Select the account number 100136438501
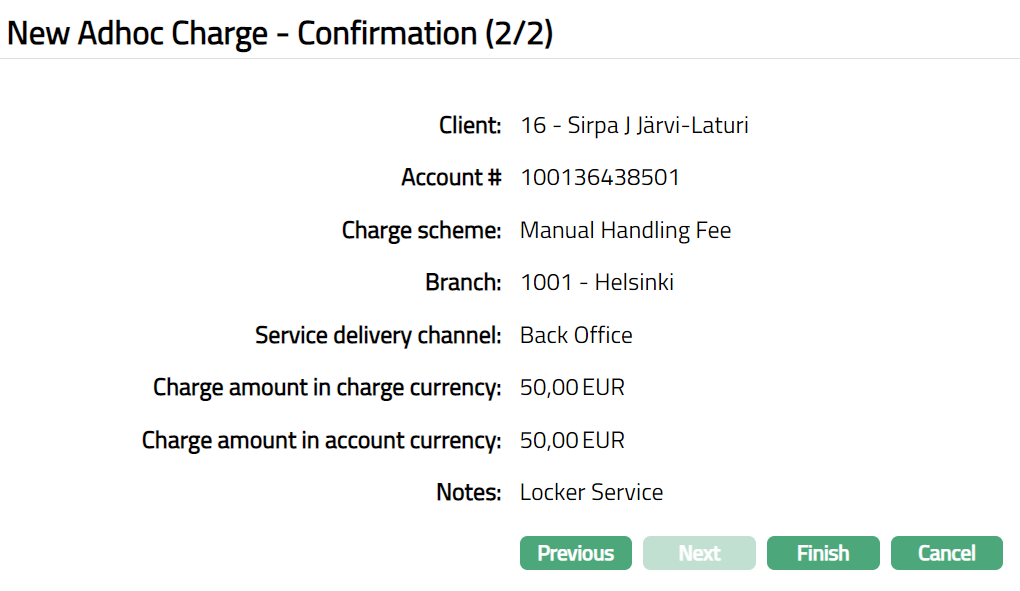 pyautogui.click(x=600, y=178)
